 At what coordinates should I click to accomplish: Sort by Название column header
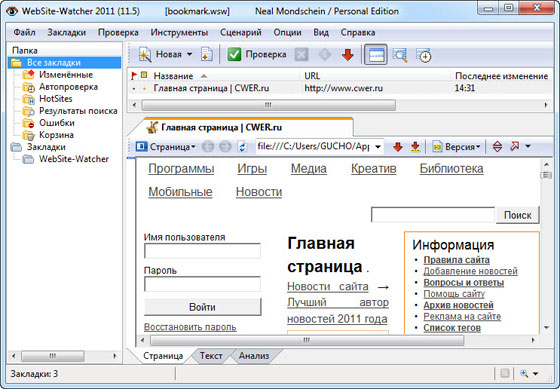point(174,76)
